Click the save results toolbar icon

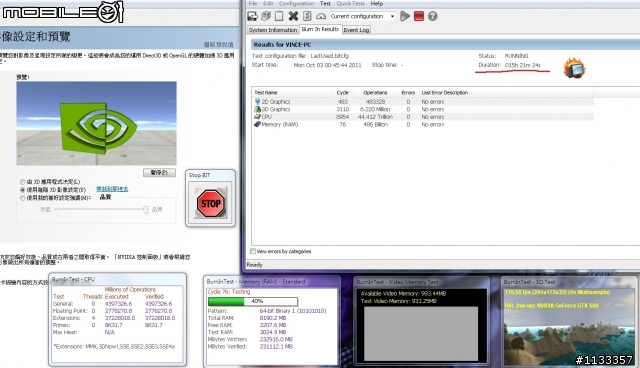[x=252, y=16]
